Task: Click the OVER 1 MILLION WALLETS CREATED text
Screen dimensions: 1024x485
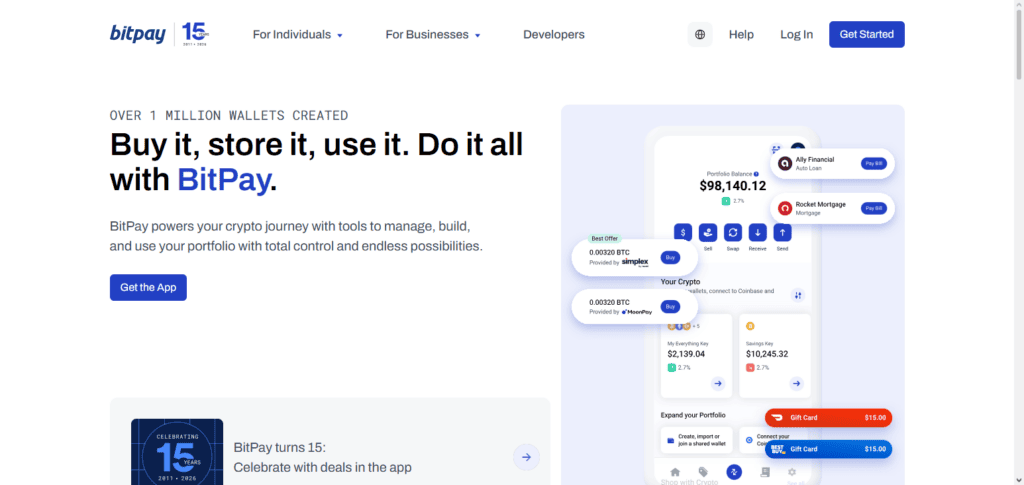Action: [x=229, y=116]
